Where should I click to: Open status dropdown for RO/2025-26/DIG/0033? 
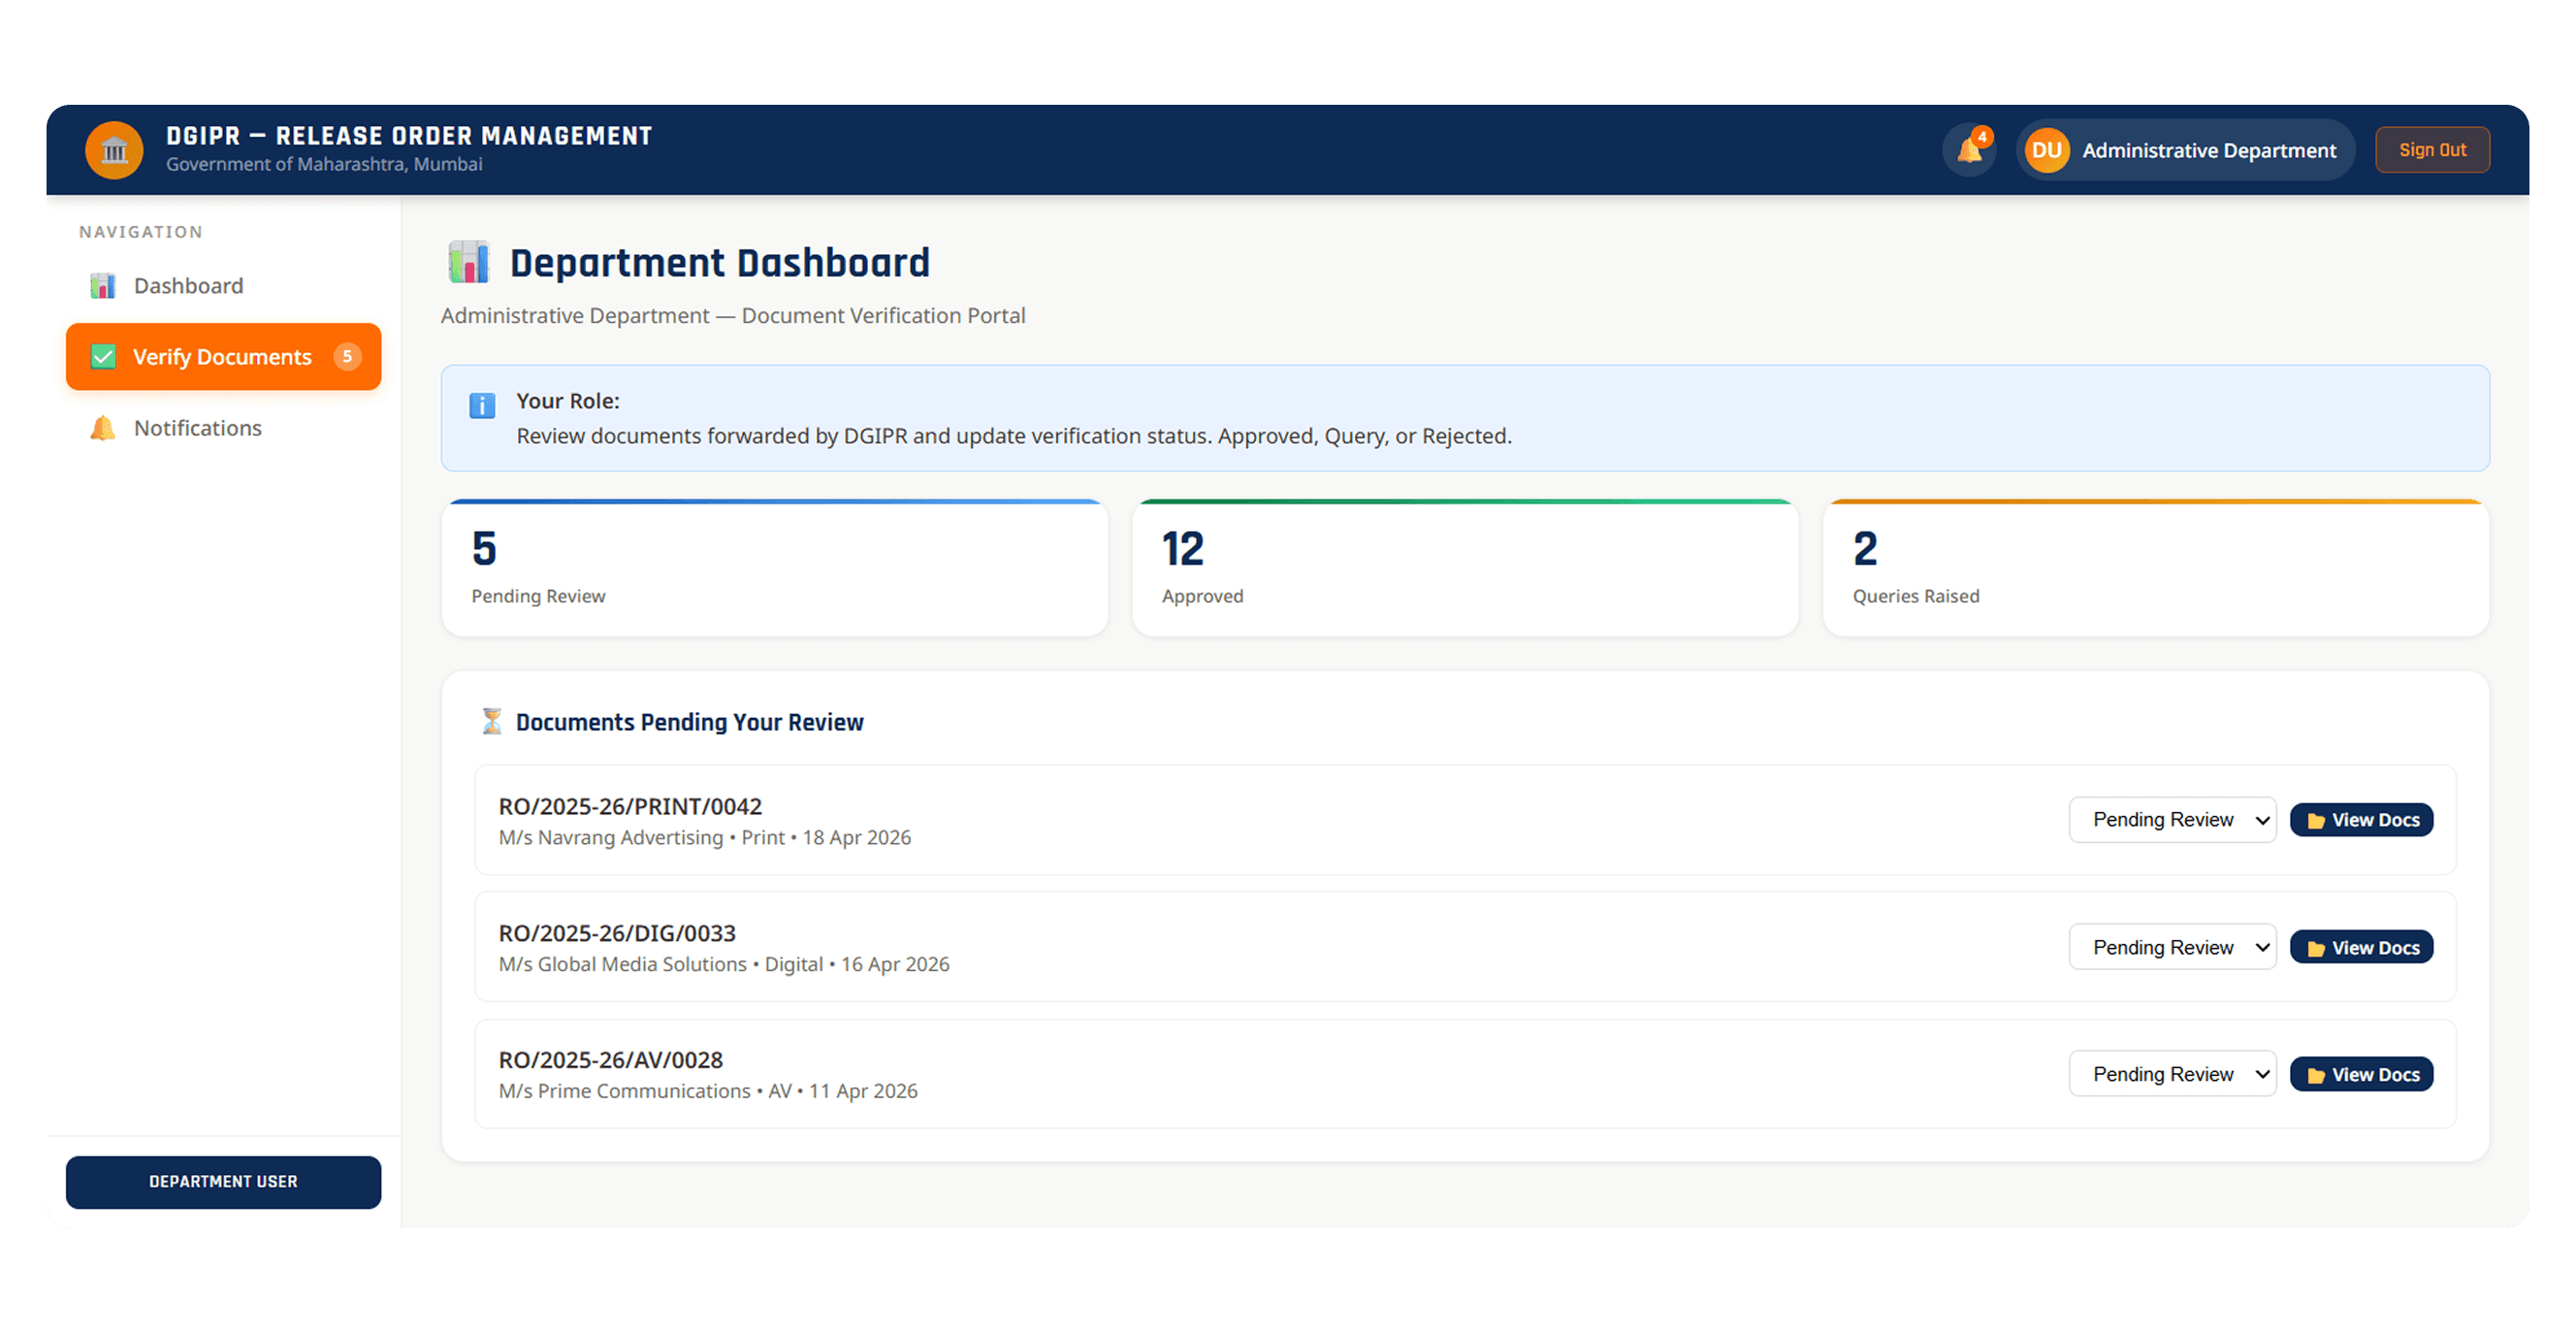tap(2172, 946)
